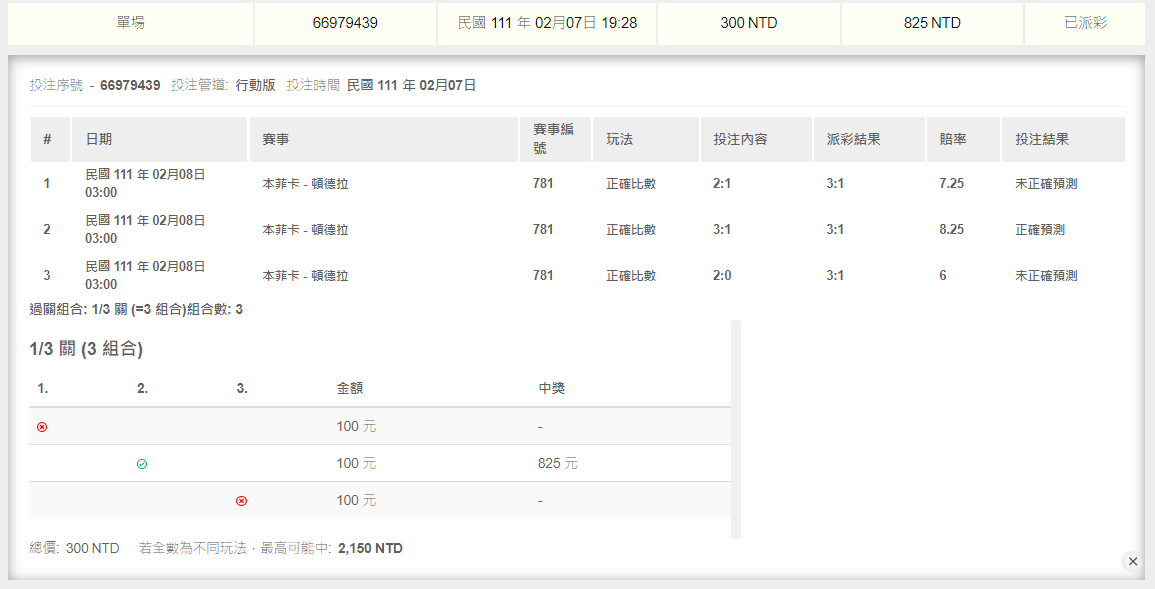The height and width of the screenshot is (589, 1155).
Task: Click the '300 NTD' amount in summary row
Action: (748, 23)
